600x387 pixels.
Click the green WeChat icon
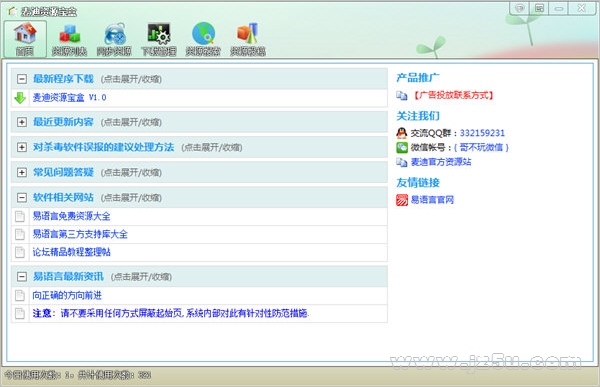pos(402,147)
